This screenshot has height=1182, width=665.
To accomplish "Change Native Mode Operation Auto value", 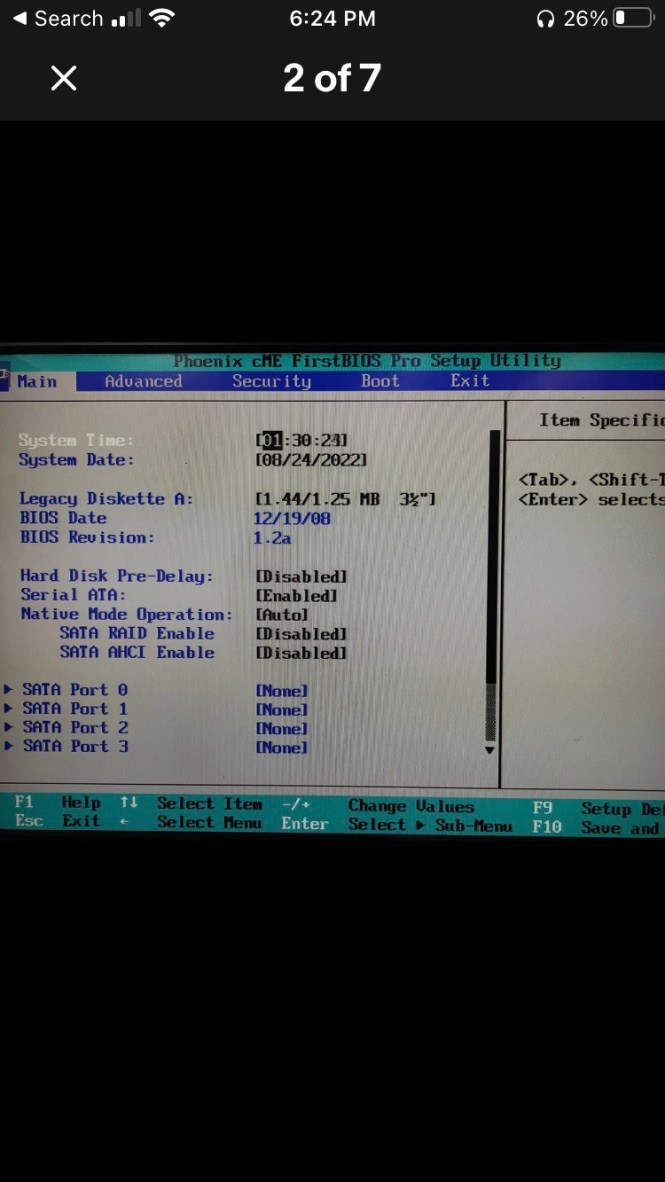I will 282,615.
